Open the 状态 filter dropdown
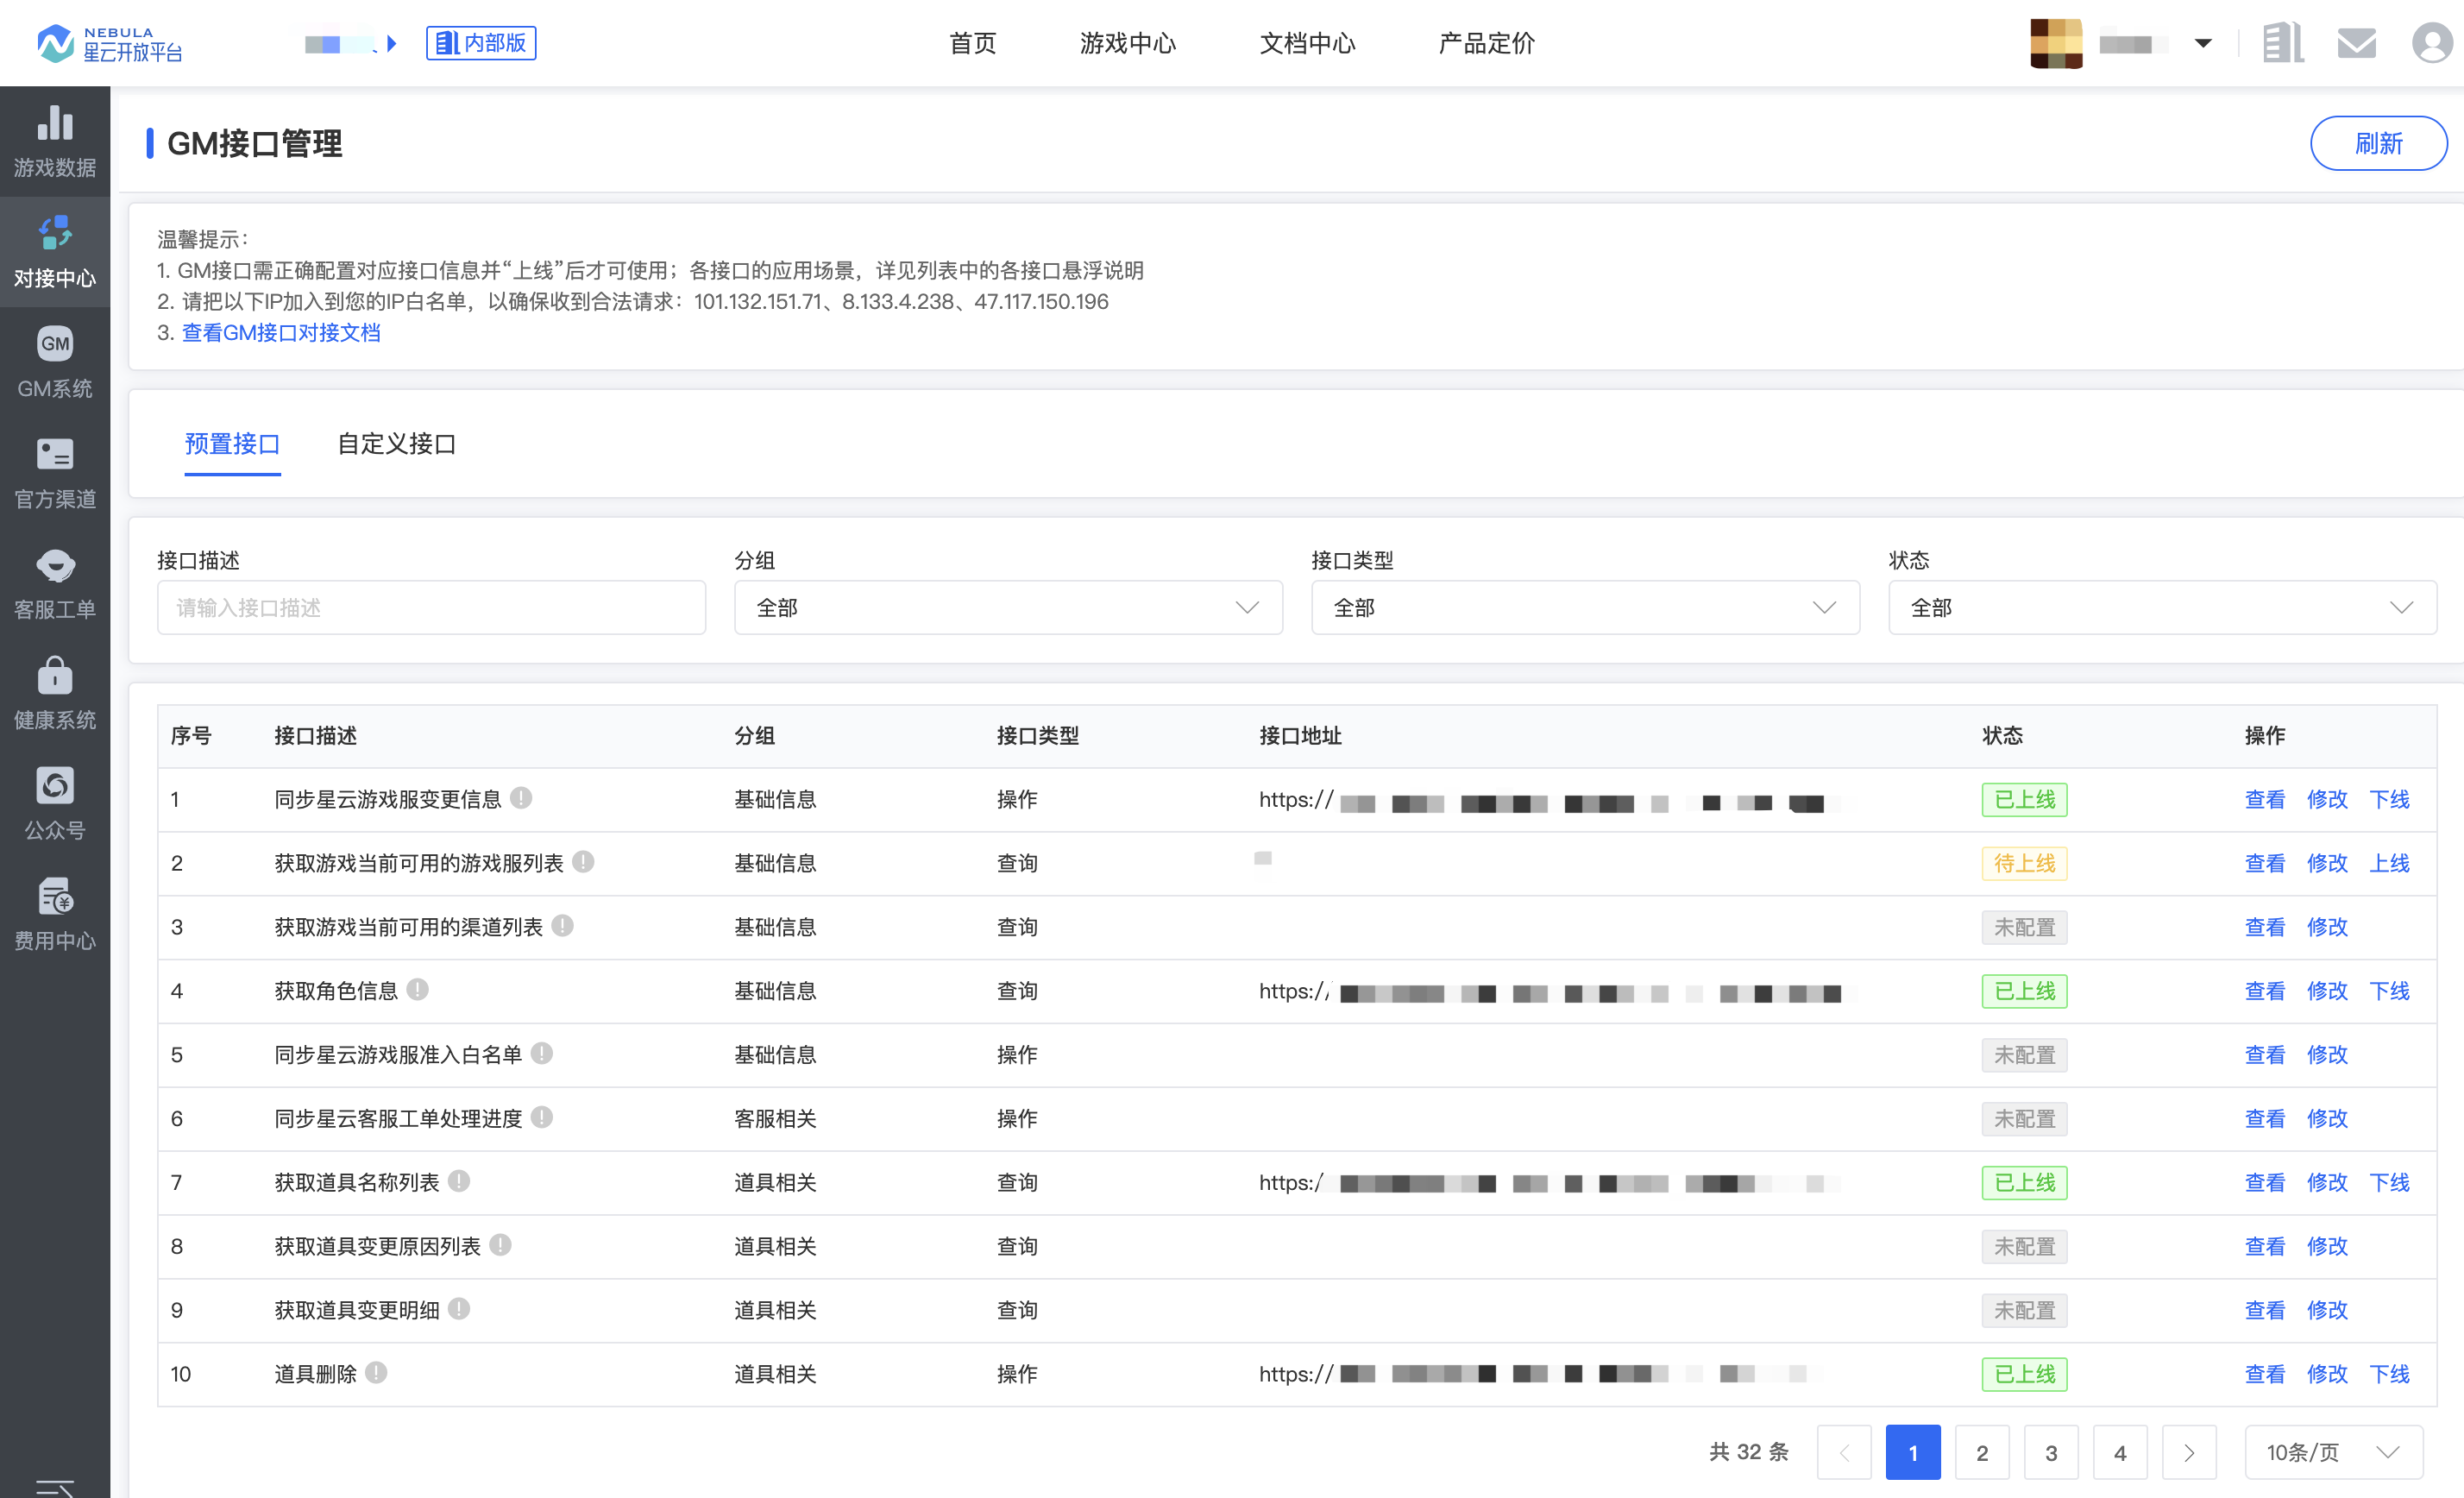The width and height of the screenshot is (2464, 1498). coord(2161,608)
